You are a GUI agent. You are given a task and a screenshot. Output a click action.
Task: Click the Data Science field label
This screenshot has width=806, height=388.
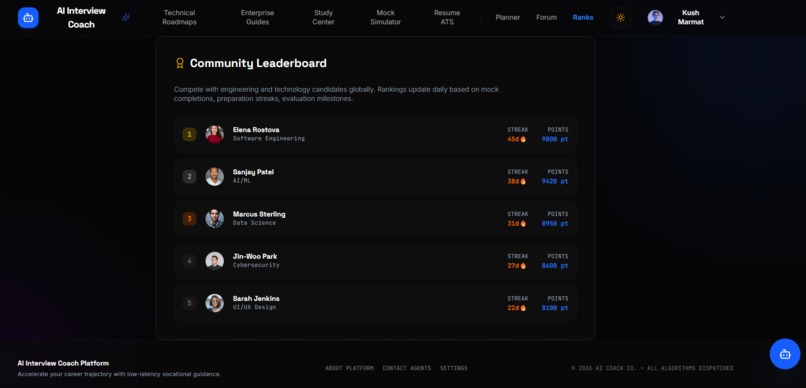(x=254, y=223)
